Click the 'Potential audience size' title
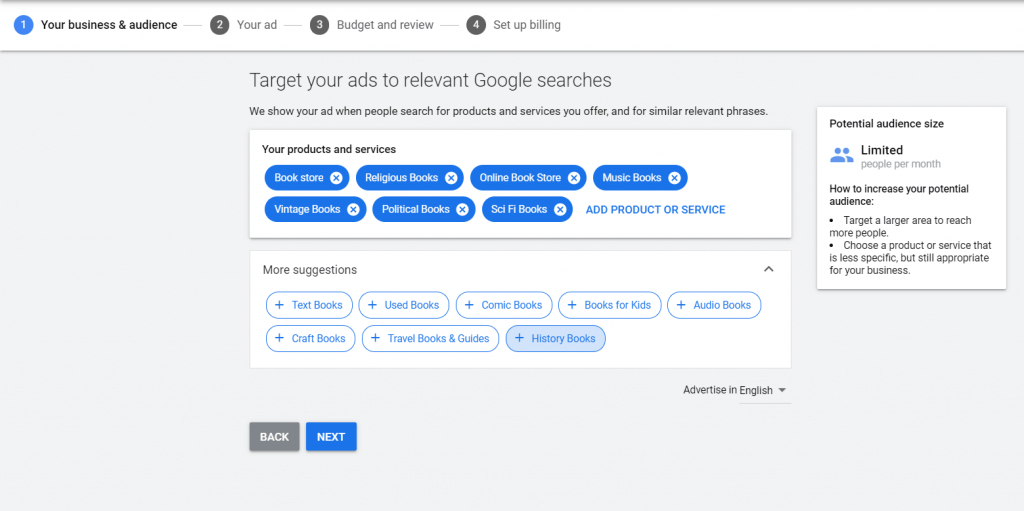 coord(886,124)
